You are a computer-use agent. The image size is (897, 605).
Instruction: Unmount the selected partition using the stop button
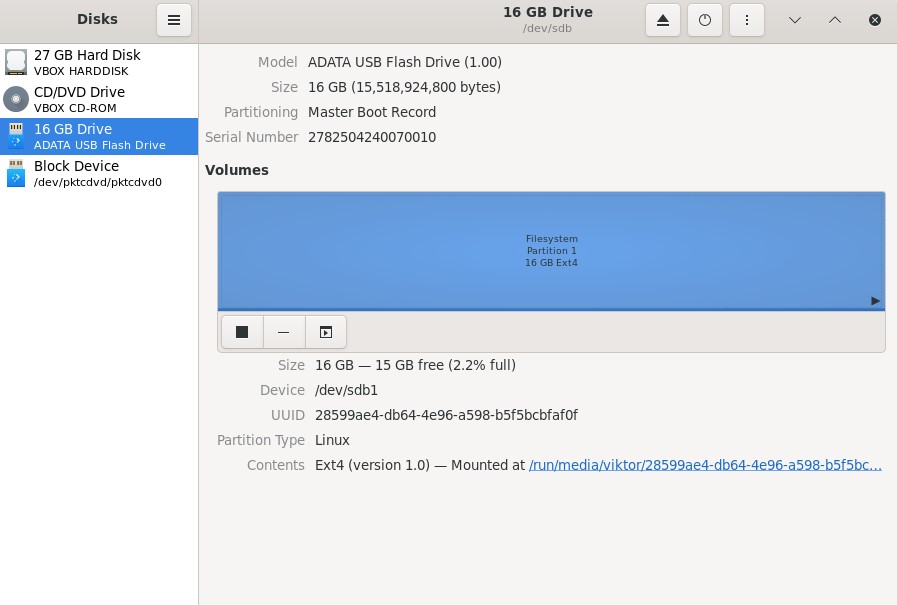point(242,332)
